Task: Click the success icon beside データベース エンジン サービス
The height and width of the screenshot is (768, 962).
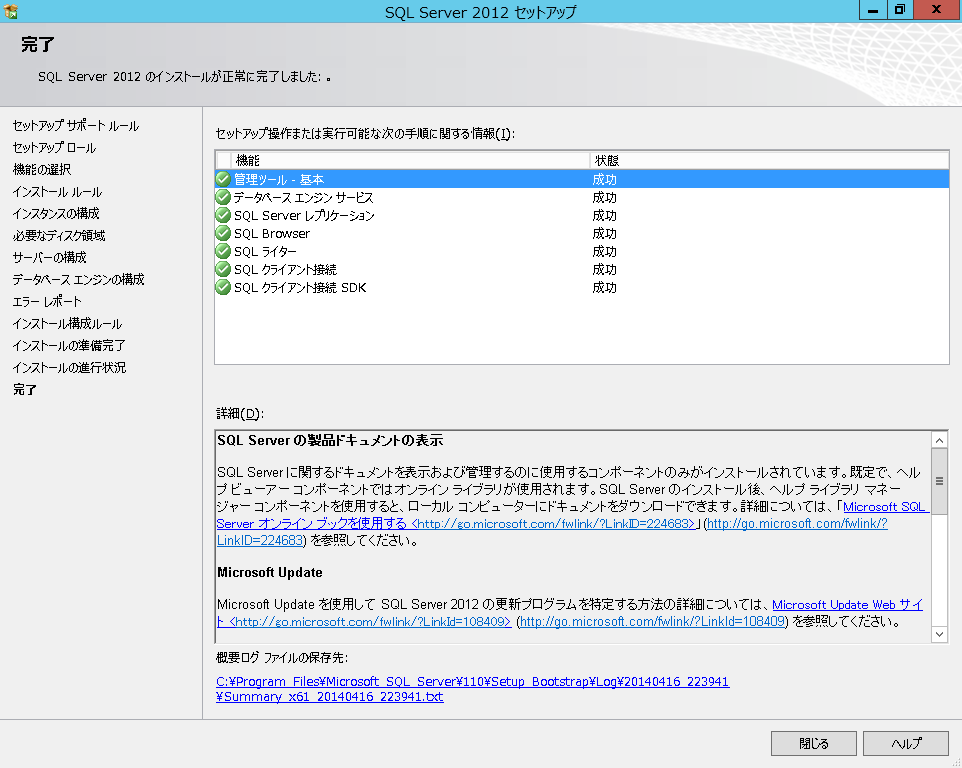Action: point(223,198)
